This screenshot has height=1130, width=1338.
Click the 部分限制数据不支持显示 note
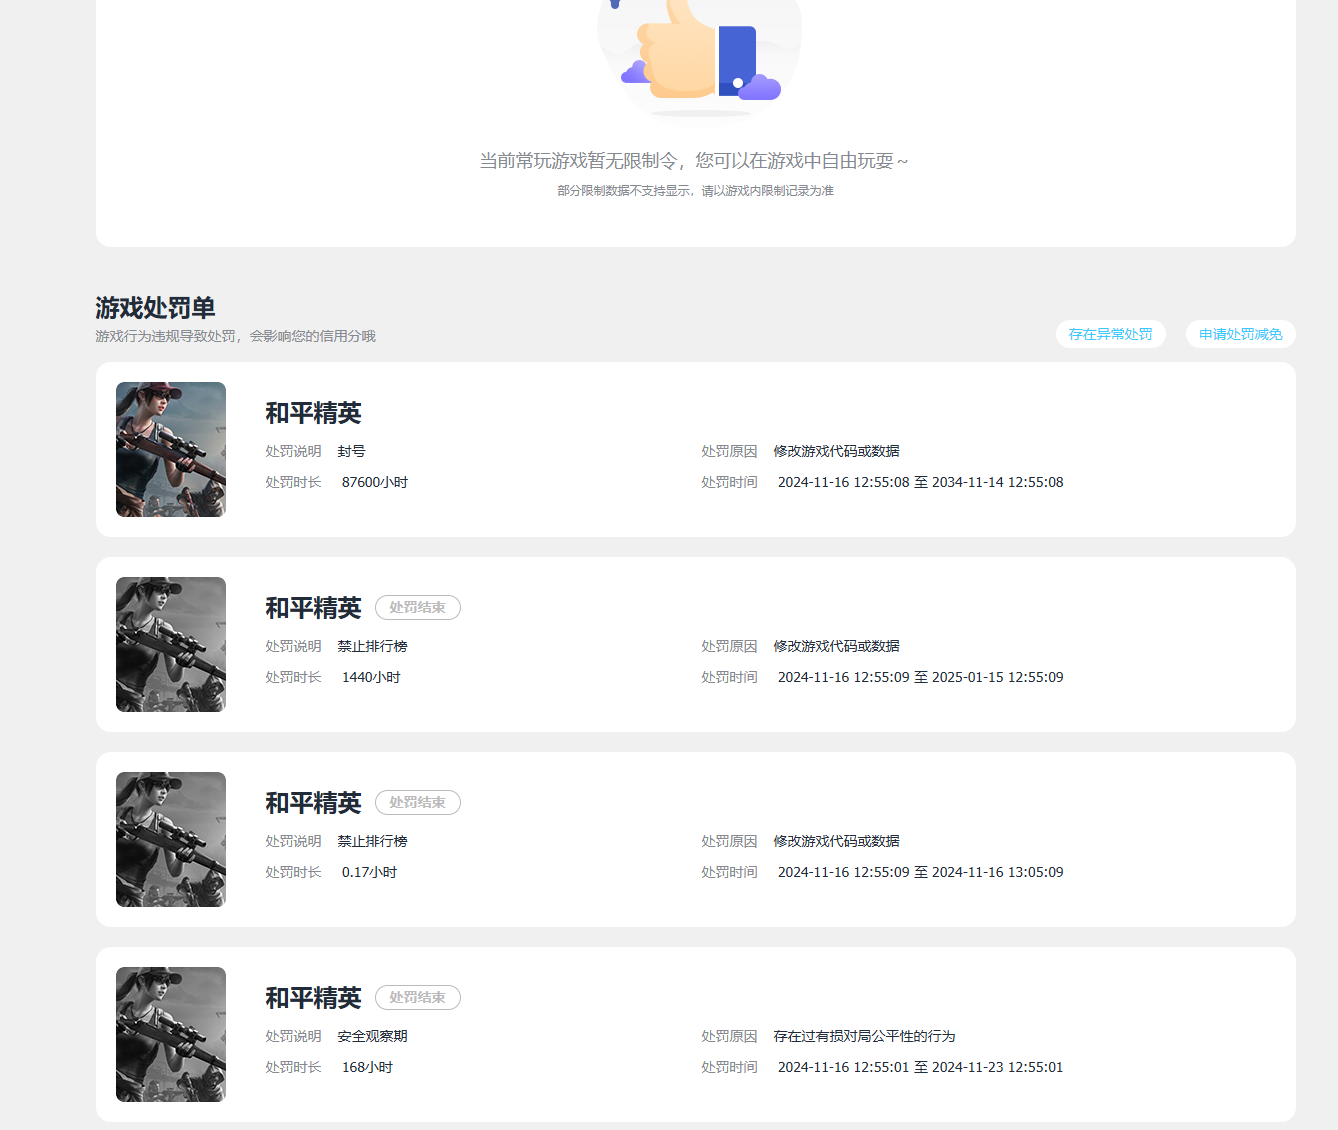[x=624, y=191]
